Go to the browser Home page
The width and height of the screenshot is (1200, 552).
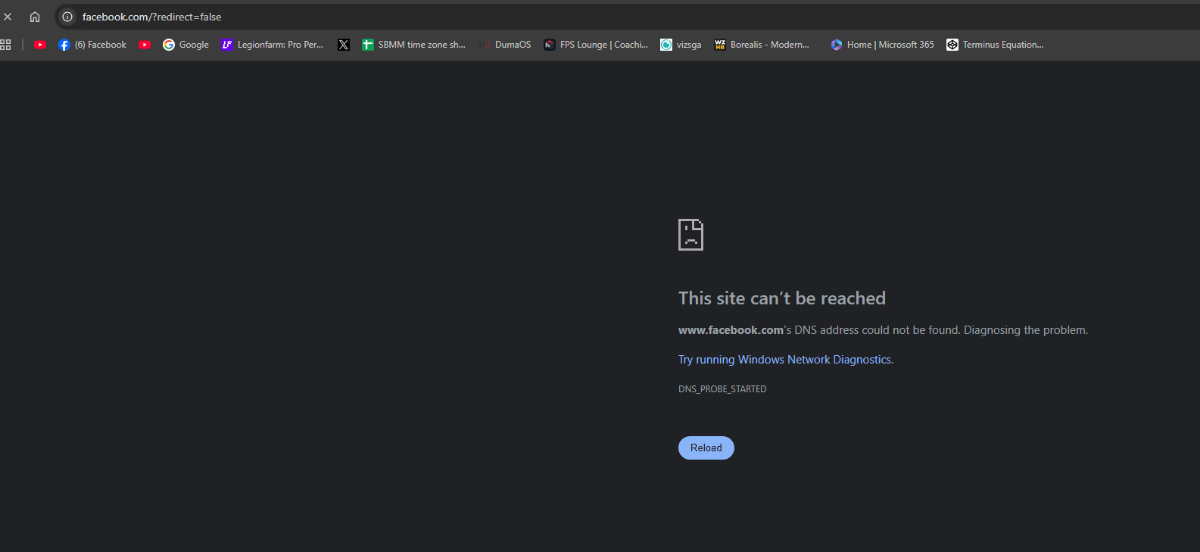pos(35,17)
